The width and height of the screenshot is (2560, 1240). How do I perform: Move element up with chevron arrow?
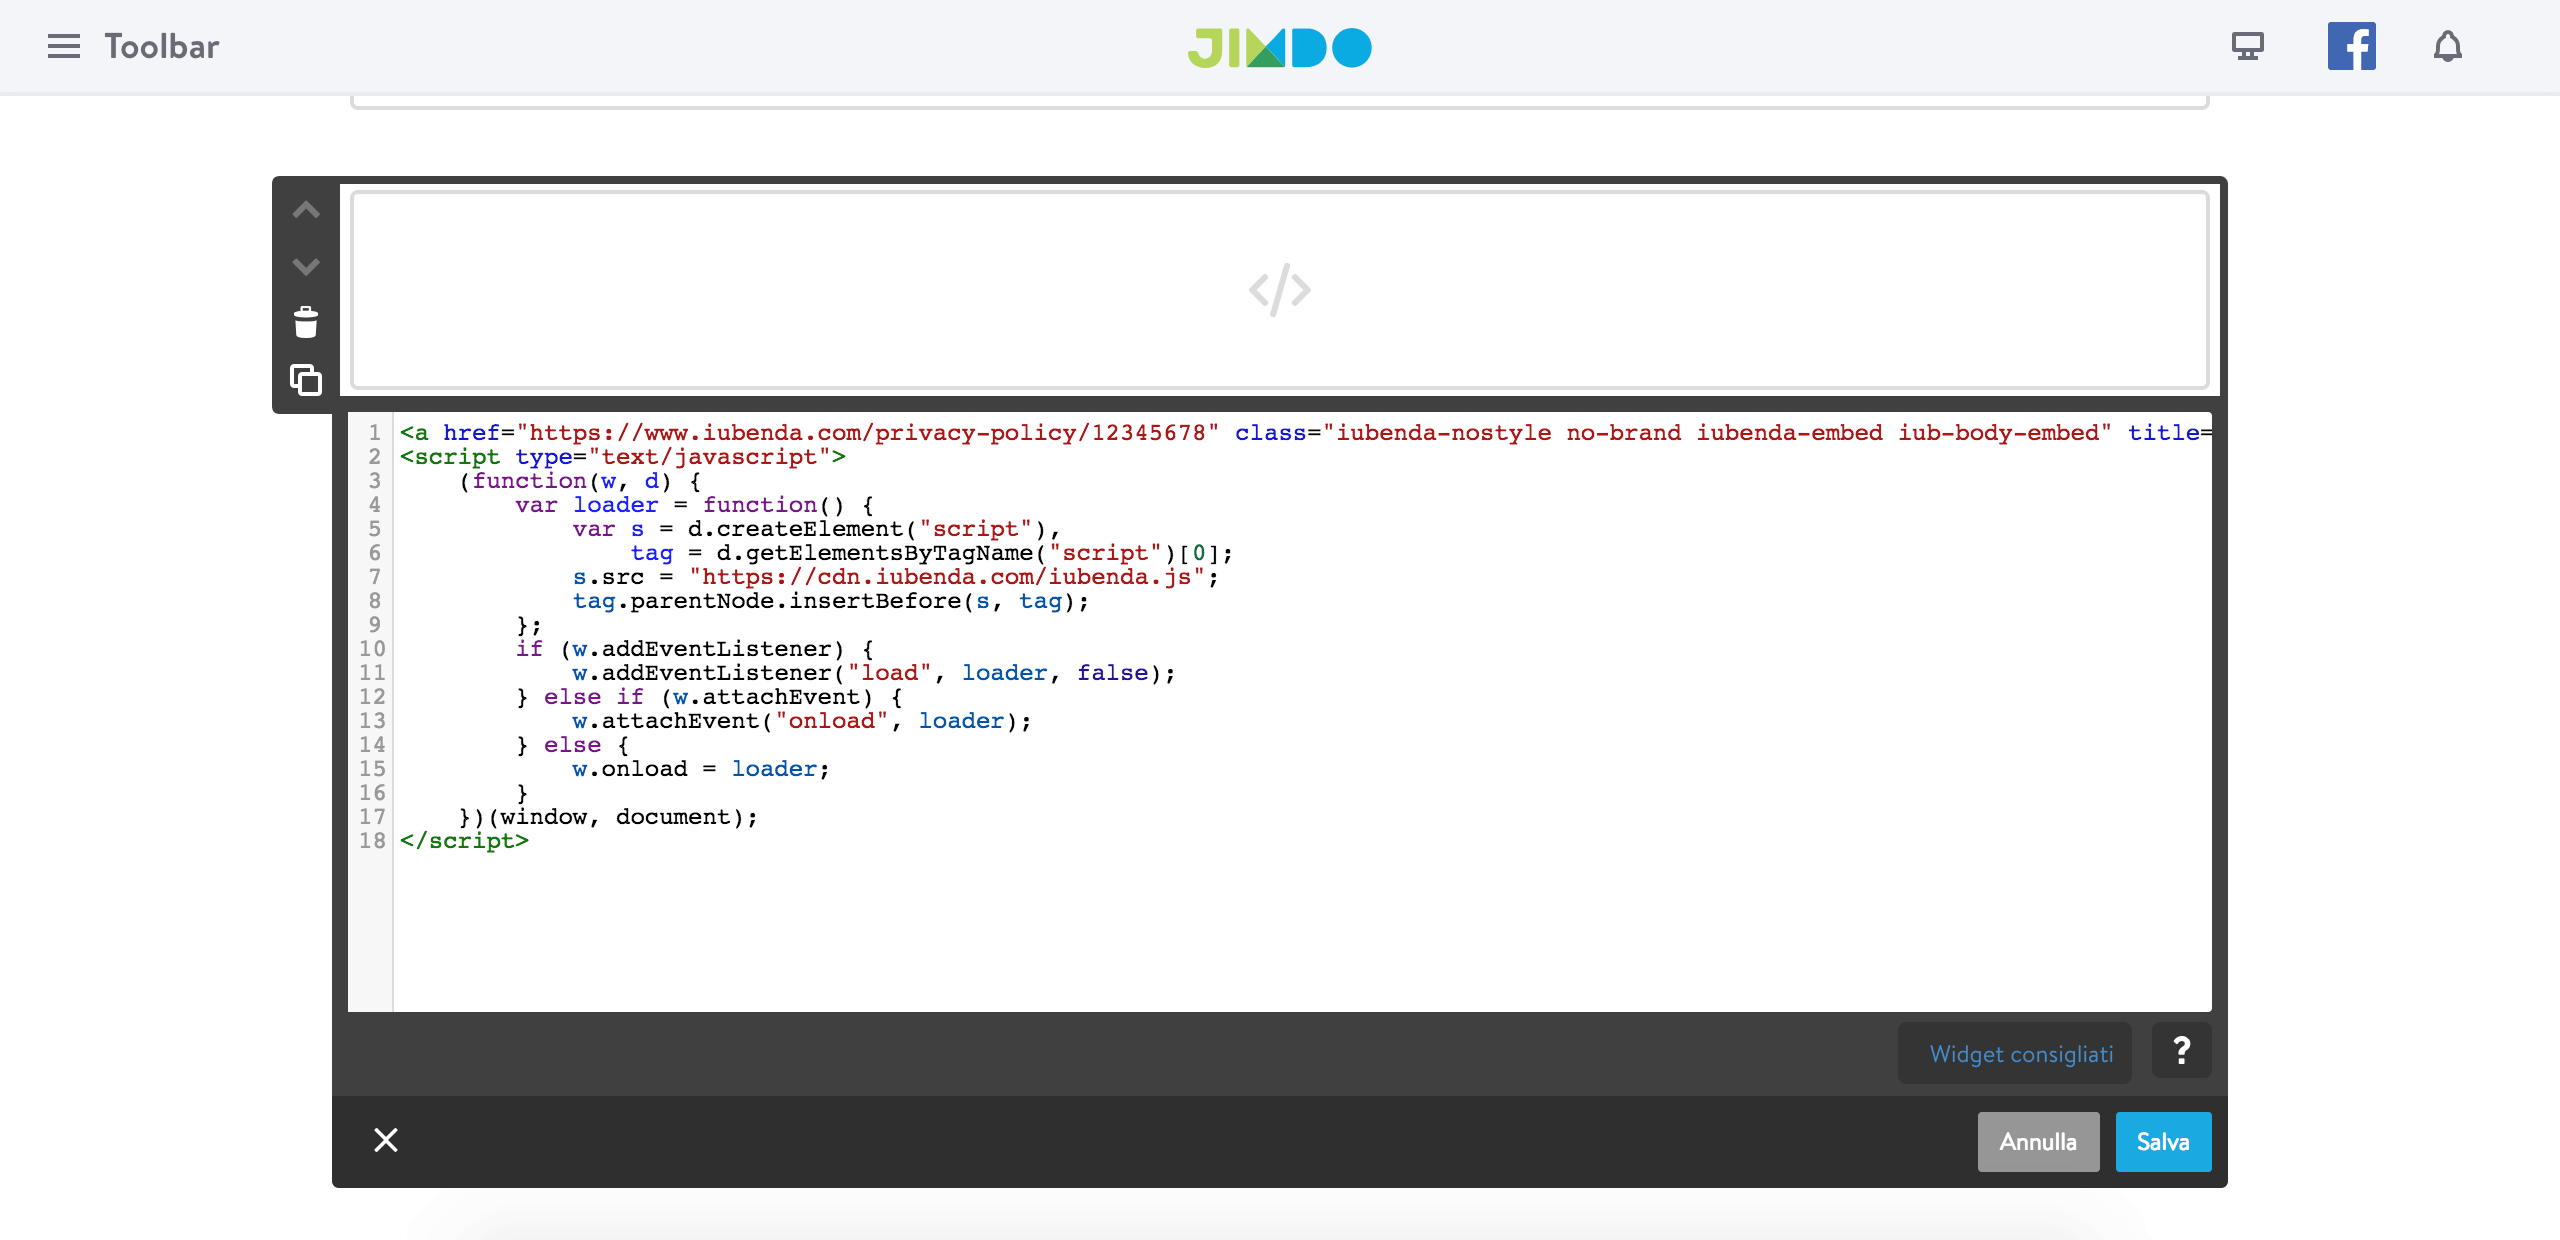coord(306,210)
